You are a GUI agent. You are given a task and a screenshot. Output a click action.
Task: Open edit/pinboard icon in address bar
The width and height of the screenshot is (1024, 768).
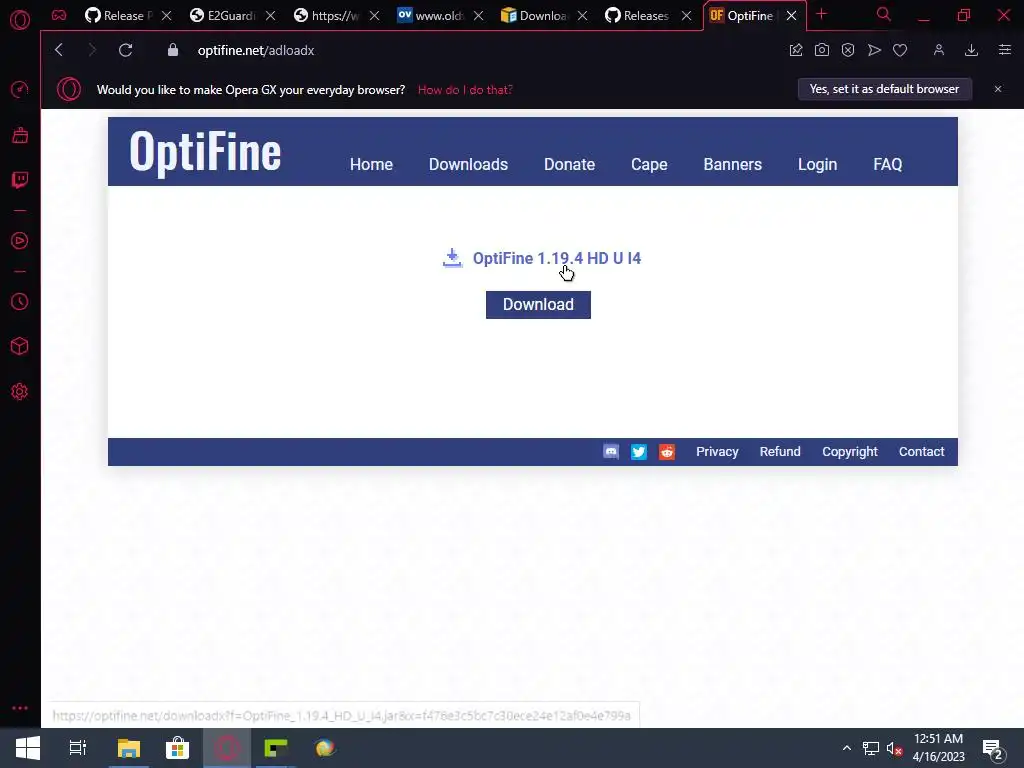(795, 50)
